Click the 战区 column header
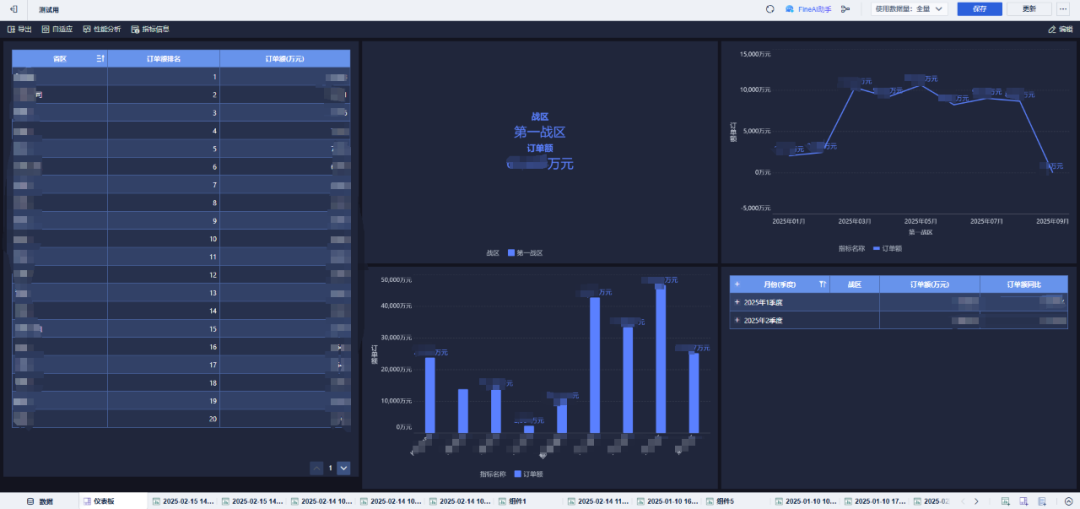The image size is (1080, 509). click(x=854, y=284)
